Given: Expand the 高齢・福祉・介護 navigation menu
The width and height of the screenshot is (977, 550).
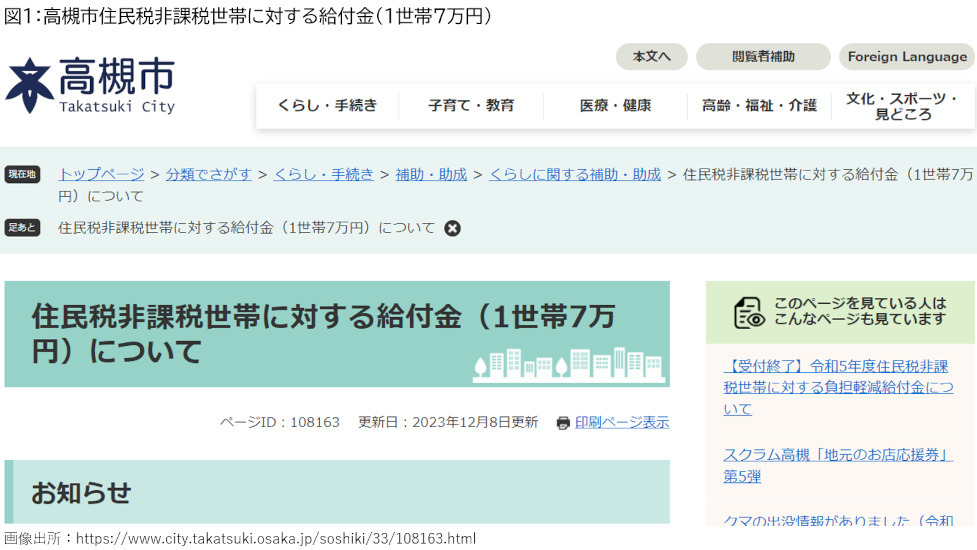Looking at the screenshot, I should point(759,106).
